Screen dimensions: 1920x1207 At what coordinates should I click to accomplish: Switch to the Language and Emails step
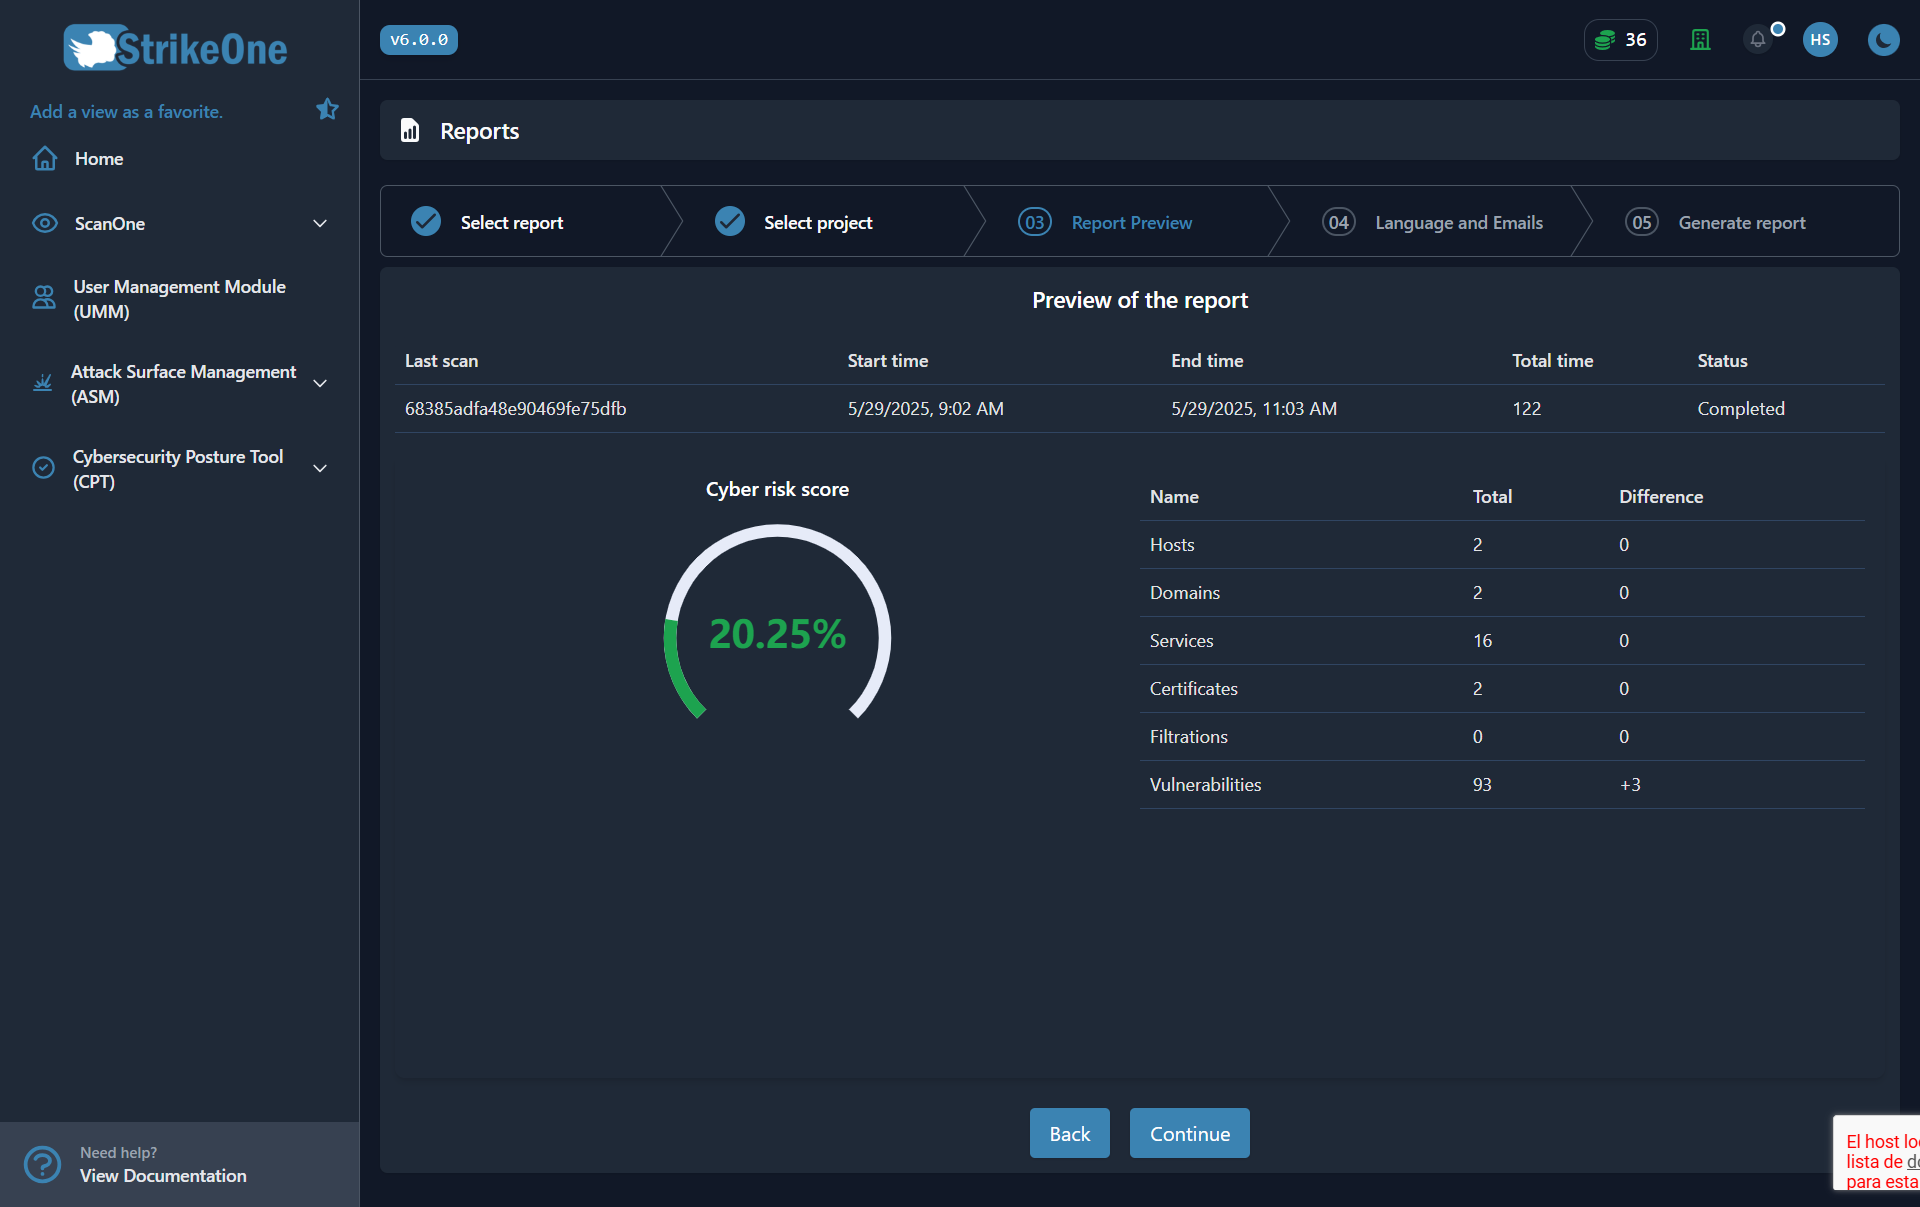click(x=1457, y=222)
